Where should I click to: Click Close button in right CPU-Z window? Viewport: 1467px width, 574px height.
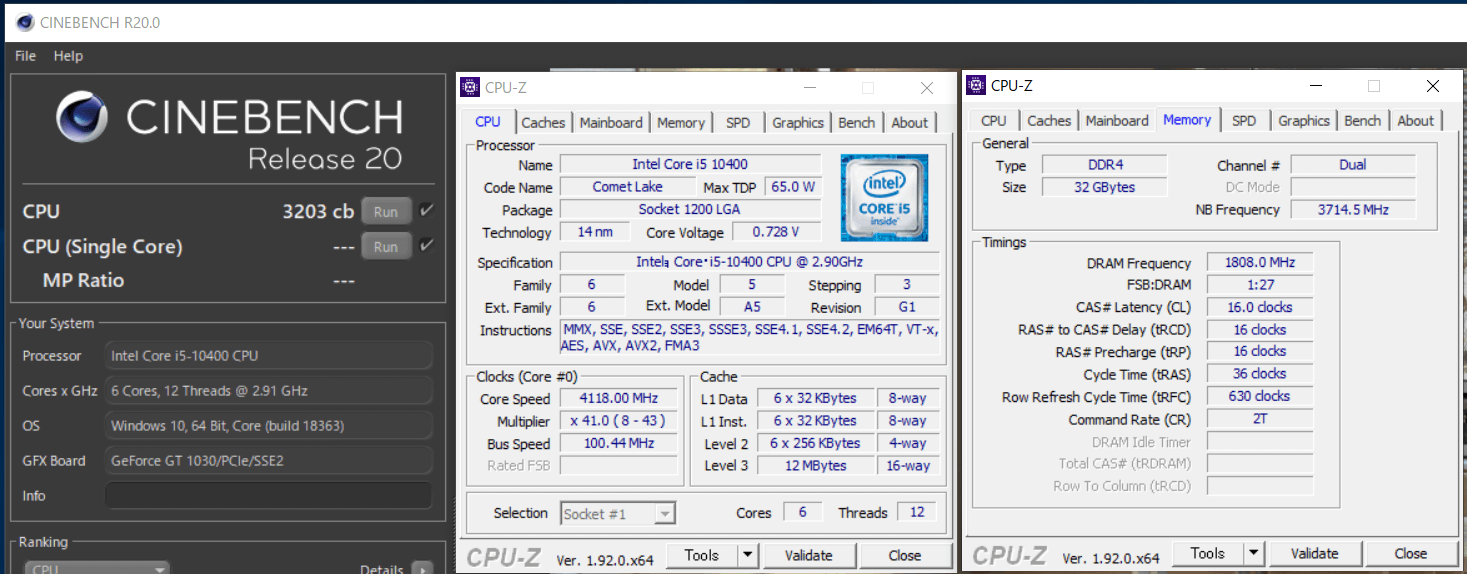[1411, 553]
